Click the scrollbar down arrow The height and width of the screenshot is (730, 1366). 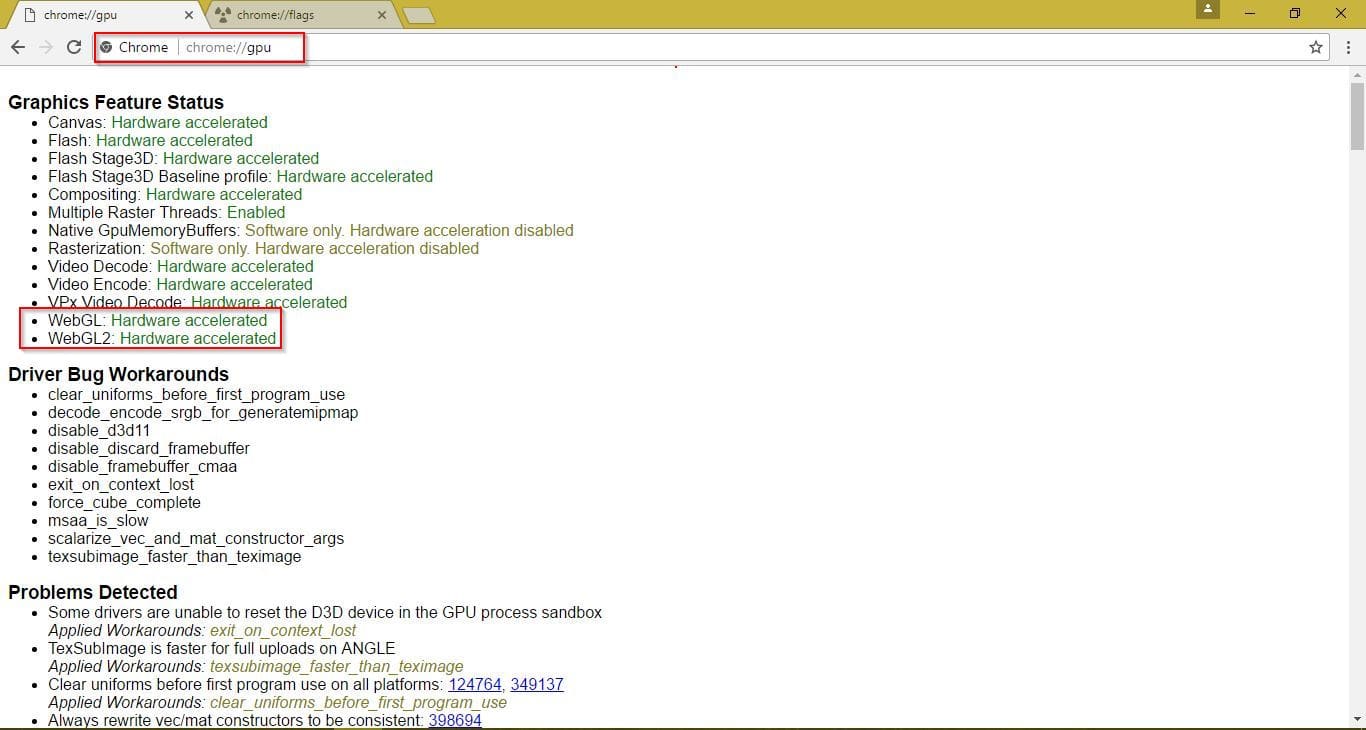[x=1357, y=720]
